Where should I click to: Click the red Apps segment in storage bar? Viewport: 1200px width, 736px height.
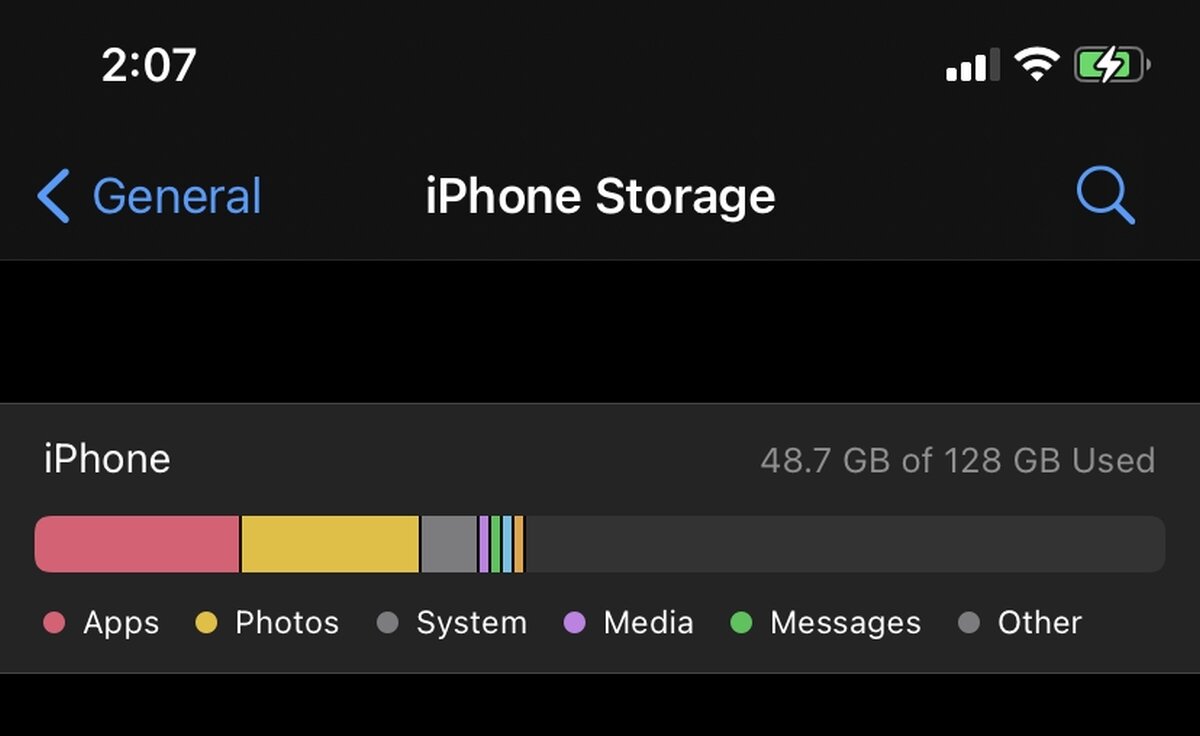137,544
